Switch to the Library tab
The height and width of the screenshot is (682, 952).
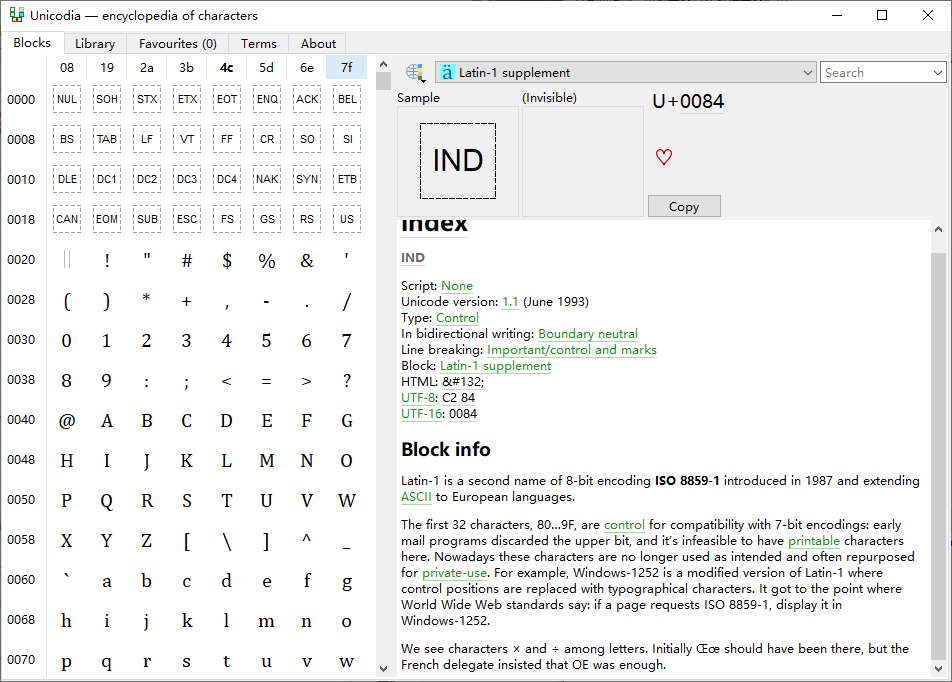tap(94, 43)
